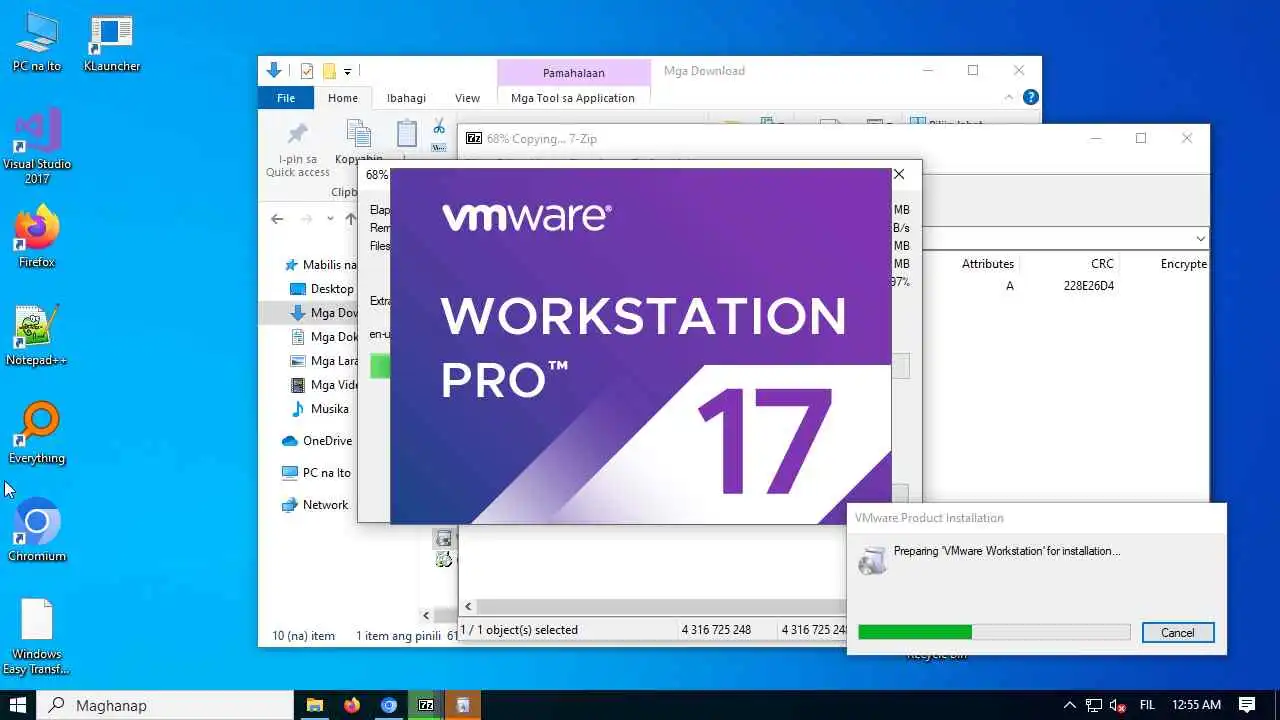Image resolution: width=1280 pixels, height=720 pixels.
Task: Open the Customize Quick Access Toolbar dropdown
Action: point(348,72)
